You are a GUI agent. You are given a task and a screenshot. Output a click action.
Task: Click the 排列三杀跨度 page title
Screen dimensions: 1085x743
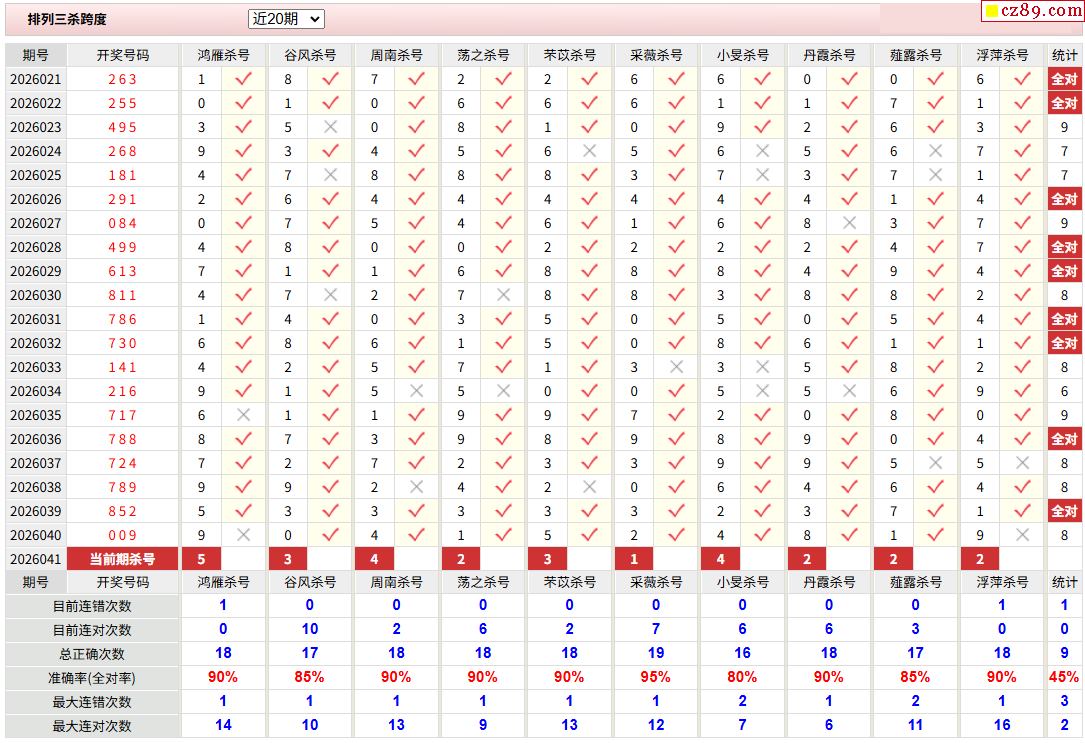coord(67,19)
